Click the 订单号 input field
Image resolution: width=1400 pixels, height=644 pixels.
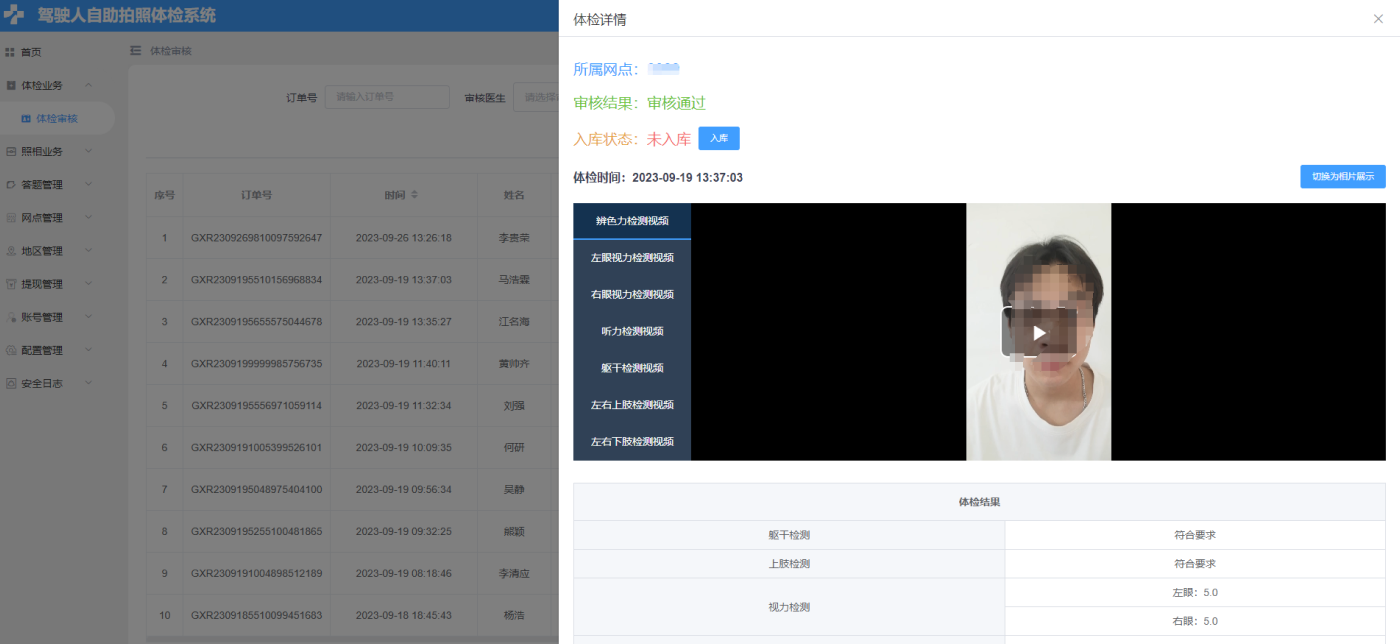(387, 98)
